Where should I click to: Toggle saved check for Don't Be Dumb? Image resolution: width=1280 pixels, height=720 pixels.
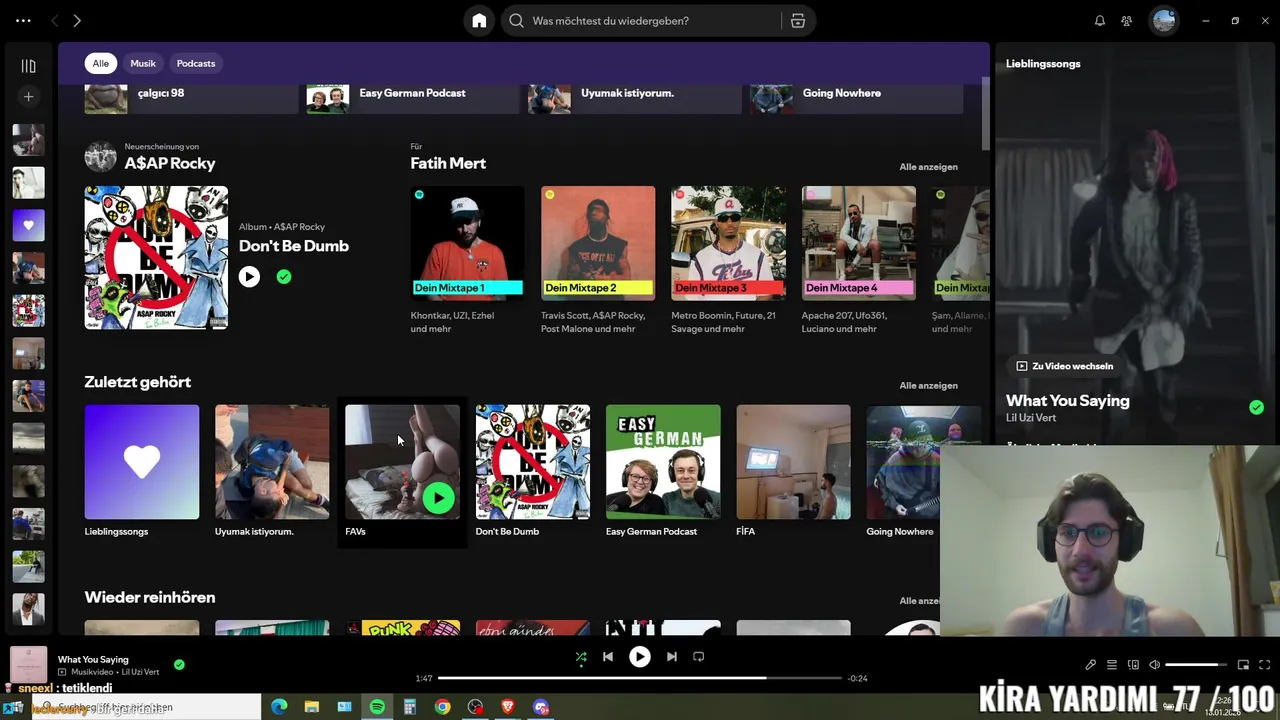[x=284, y=277]
